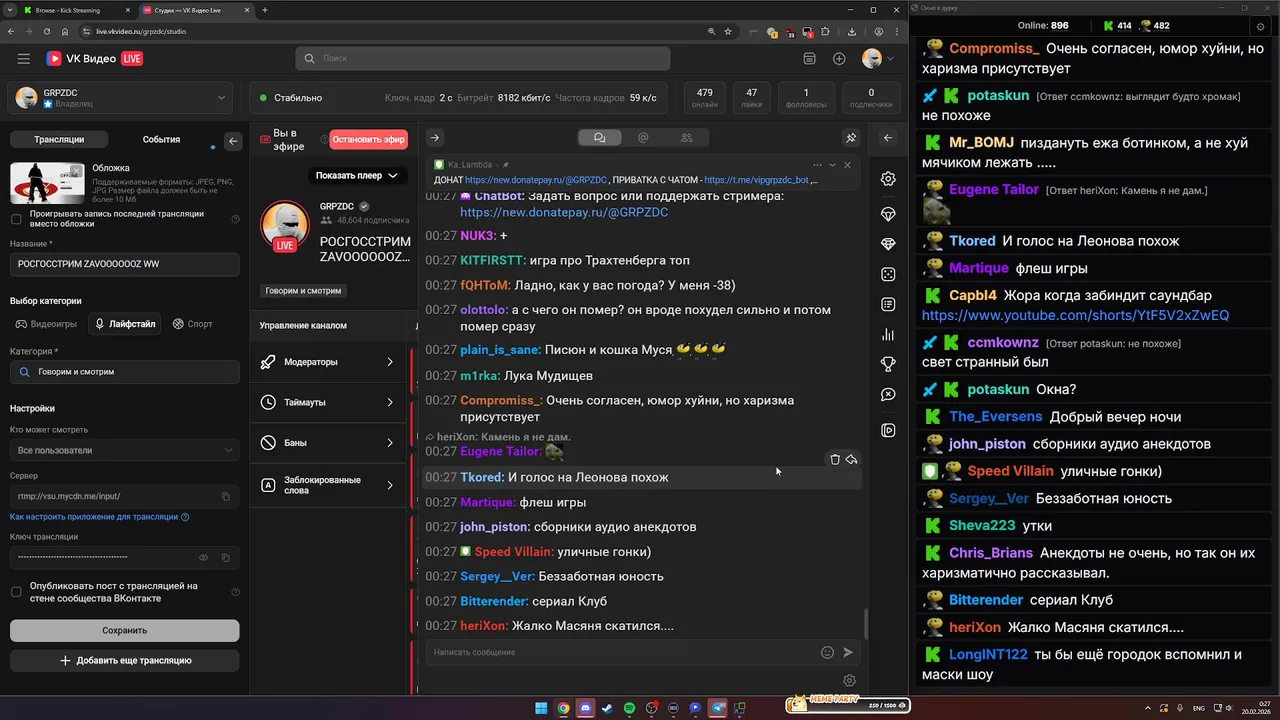
Task: Close the pinned Ka_Lambda message
Action: click(x=847, y=165)
